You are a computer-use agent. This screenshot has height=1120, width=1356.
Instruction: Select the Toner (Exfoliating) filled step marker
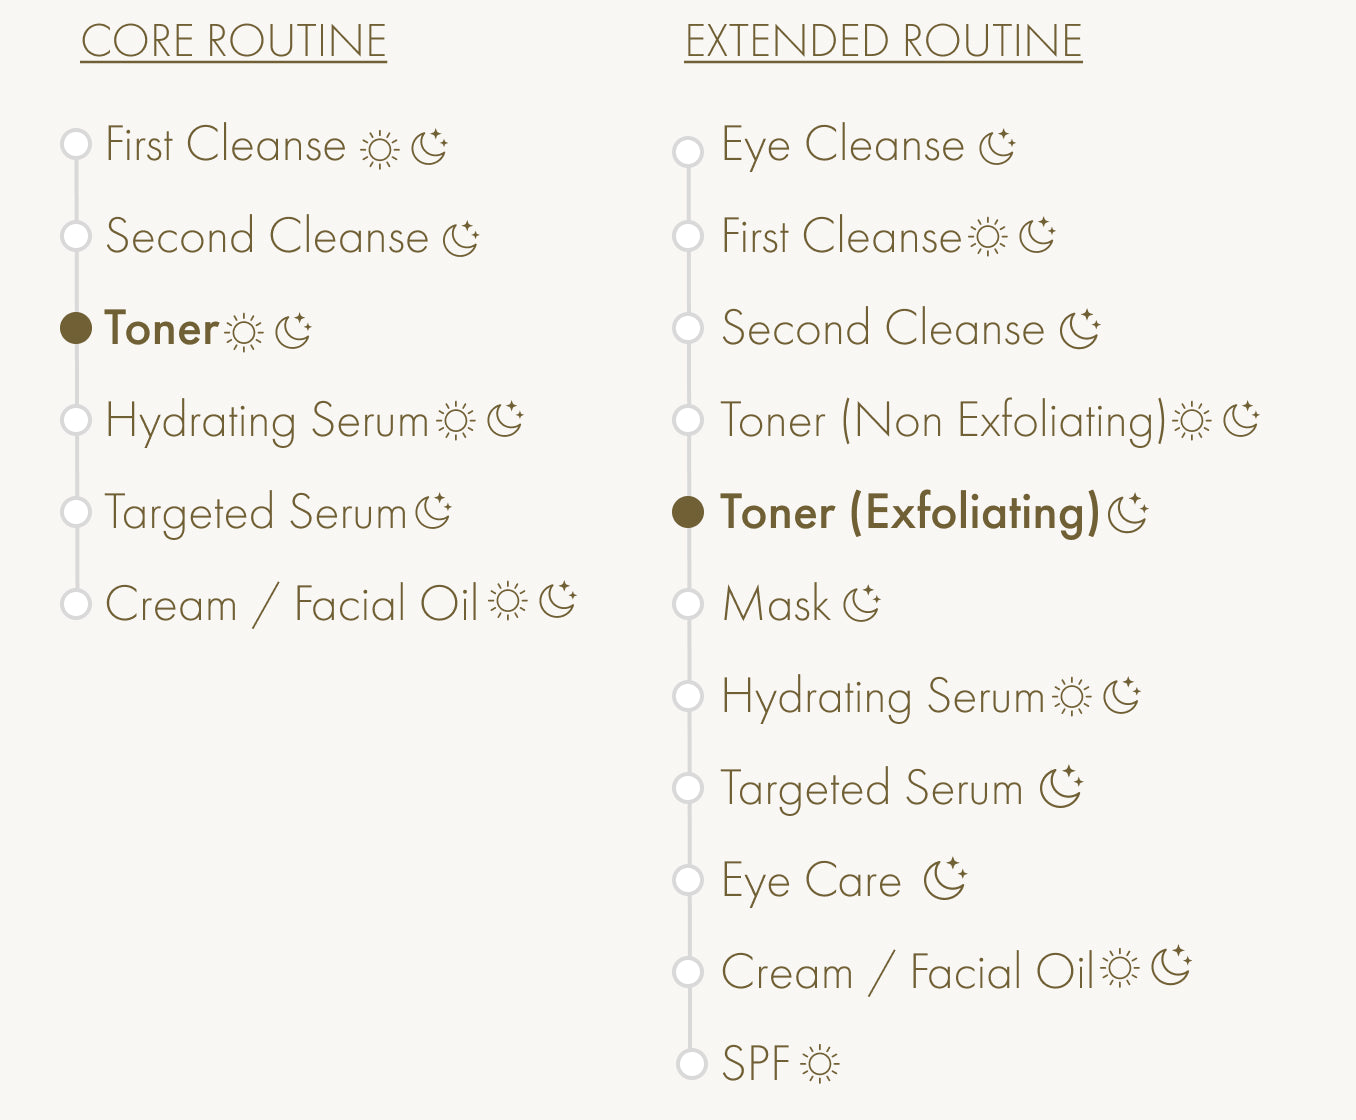click(x=688, y=512)
